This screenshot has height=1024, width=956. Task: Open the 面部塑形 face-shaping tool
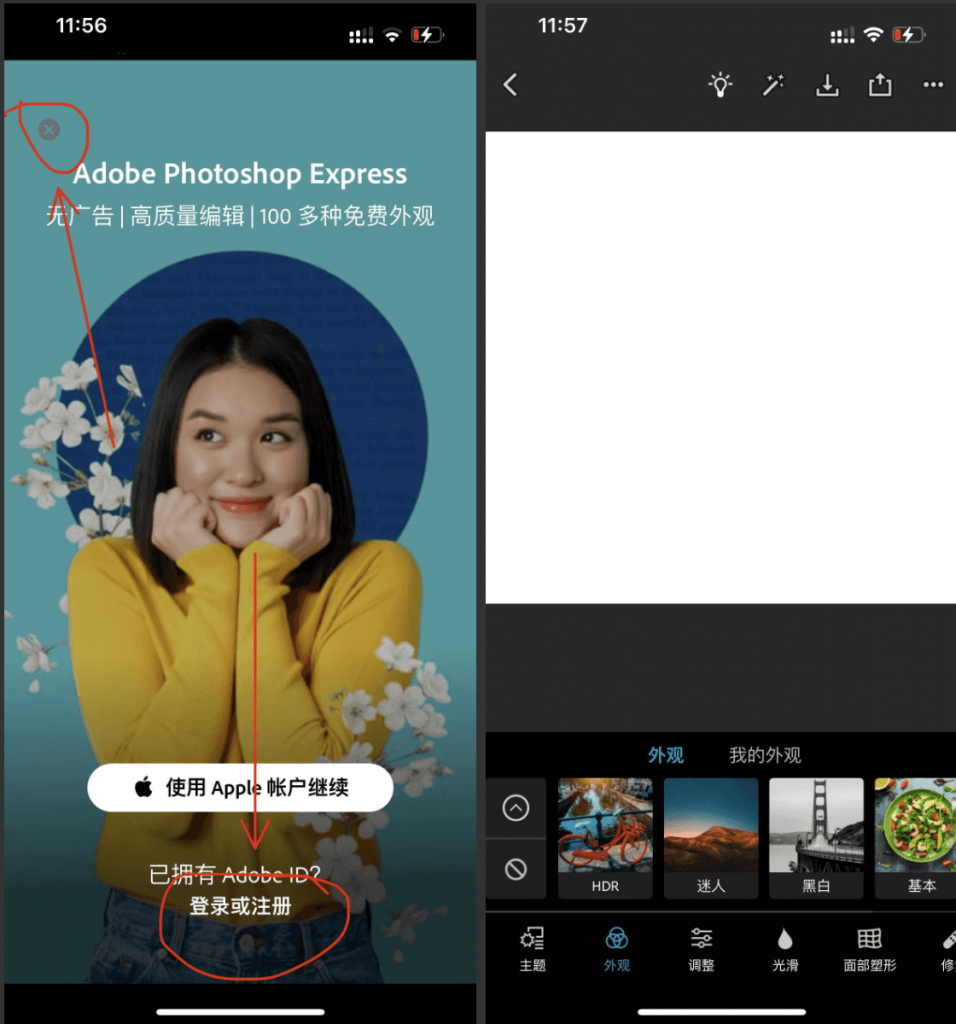(x=870, y=949)
